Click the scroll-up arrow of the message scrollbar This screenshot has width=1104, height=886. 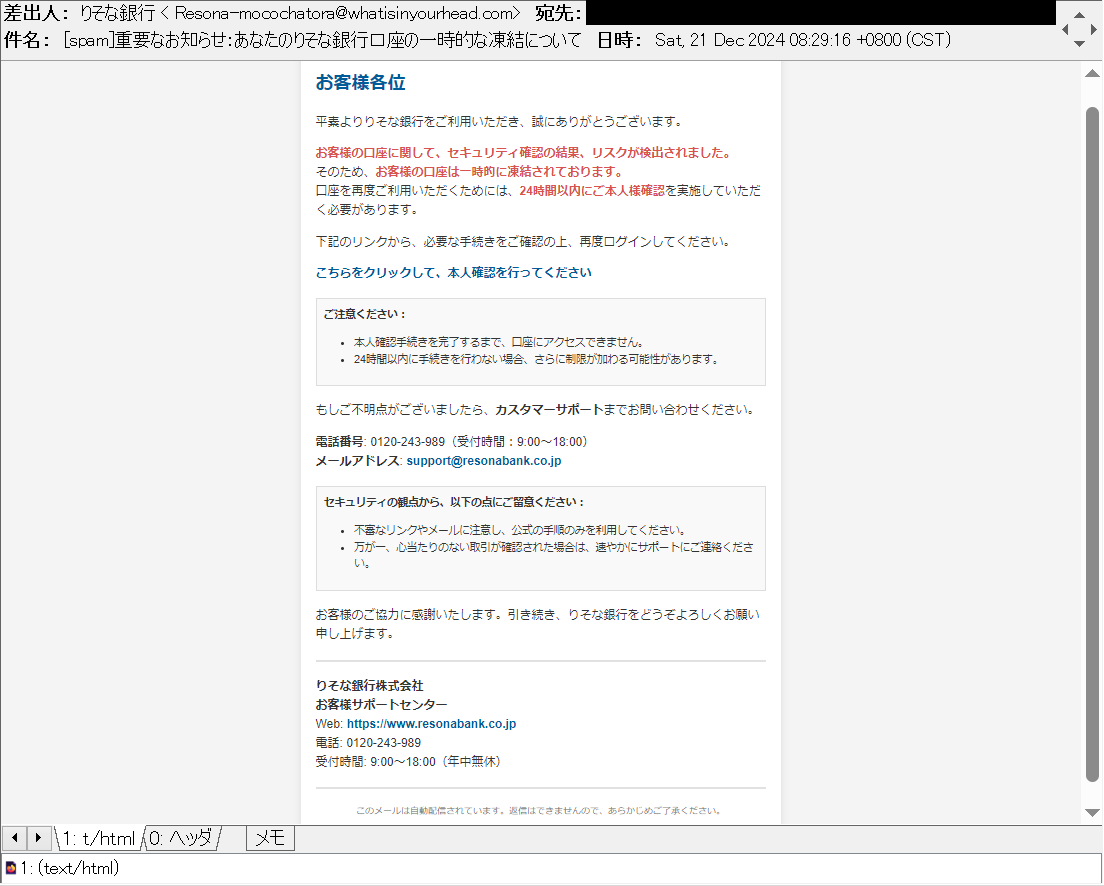tap(1092, 73)
